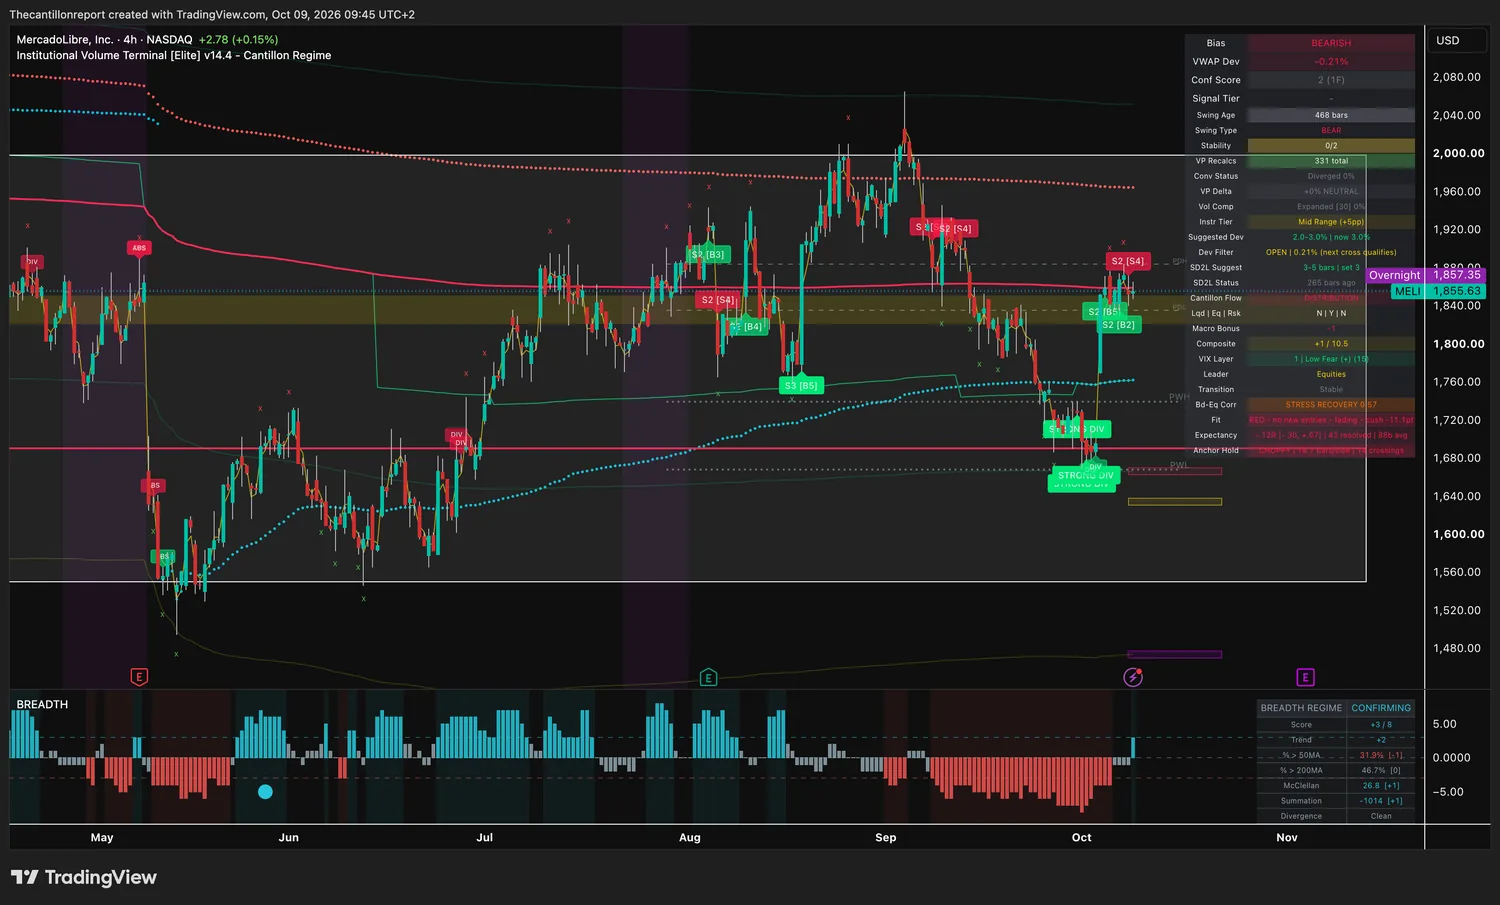
Task: Click the CONFIRMING breadth regime cell
Action: [x=1381, y=708]
